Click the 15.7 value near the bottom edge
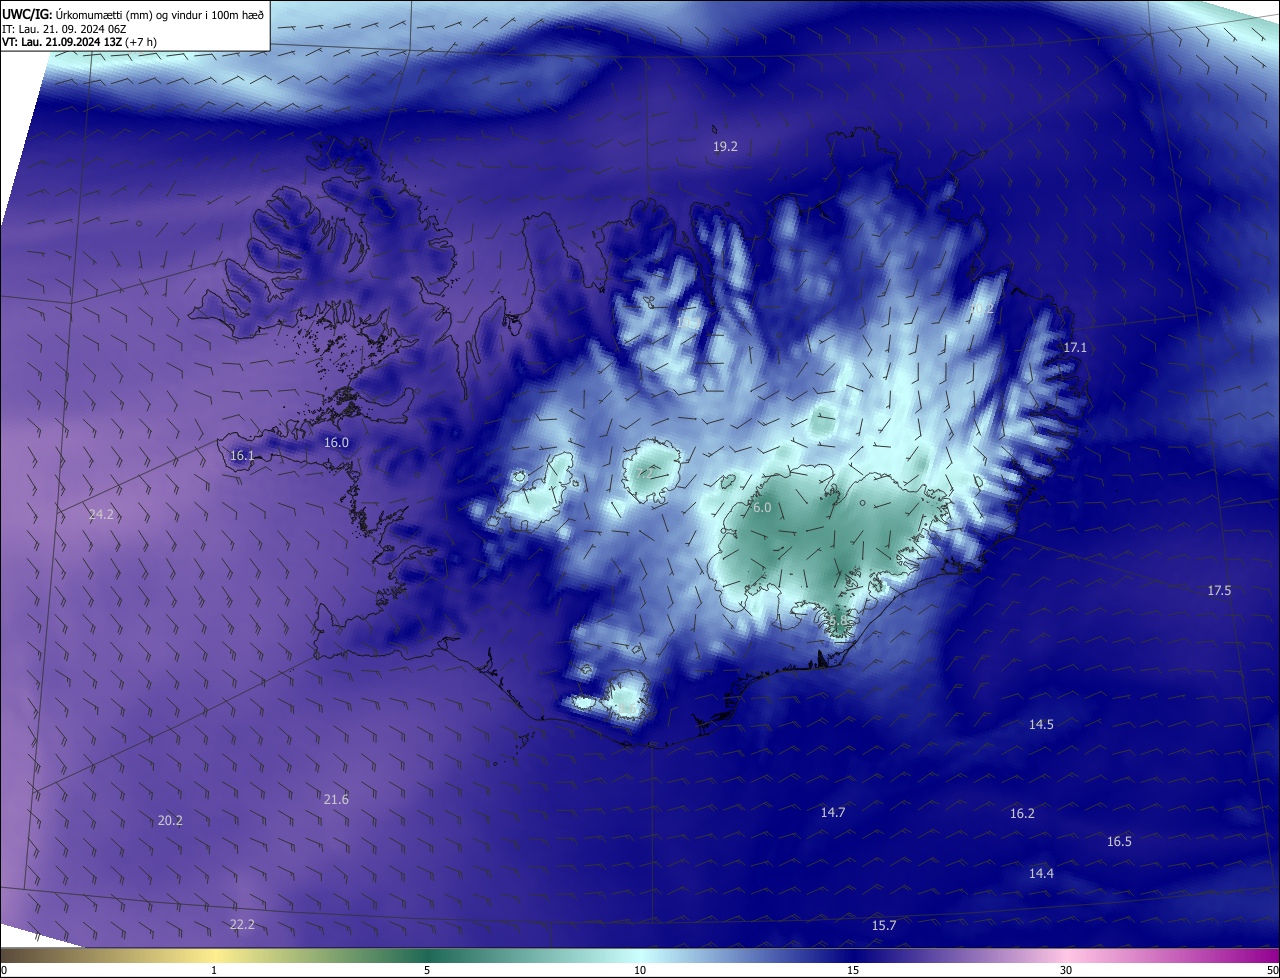The height and width of the screenshot is (978, 1280). click(884, 925)
